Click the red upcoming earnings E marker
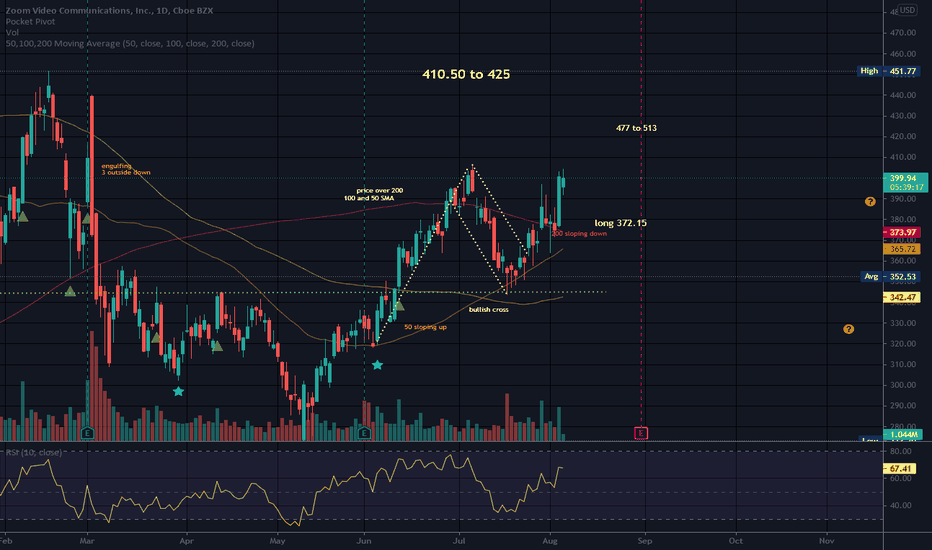Screen dimensions: 932x550 pyautogui.click(x=641, y=433)
